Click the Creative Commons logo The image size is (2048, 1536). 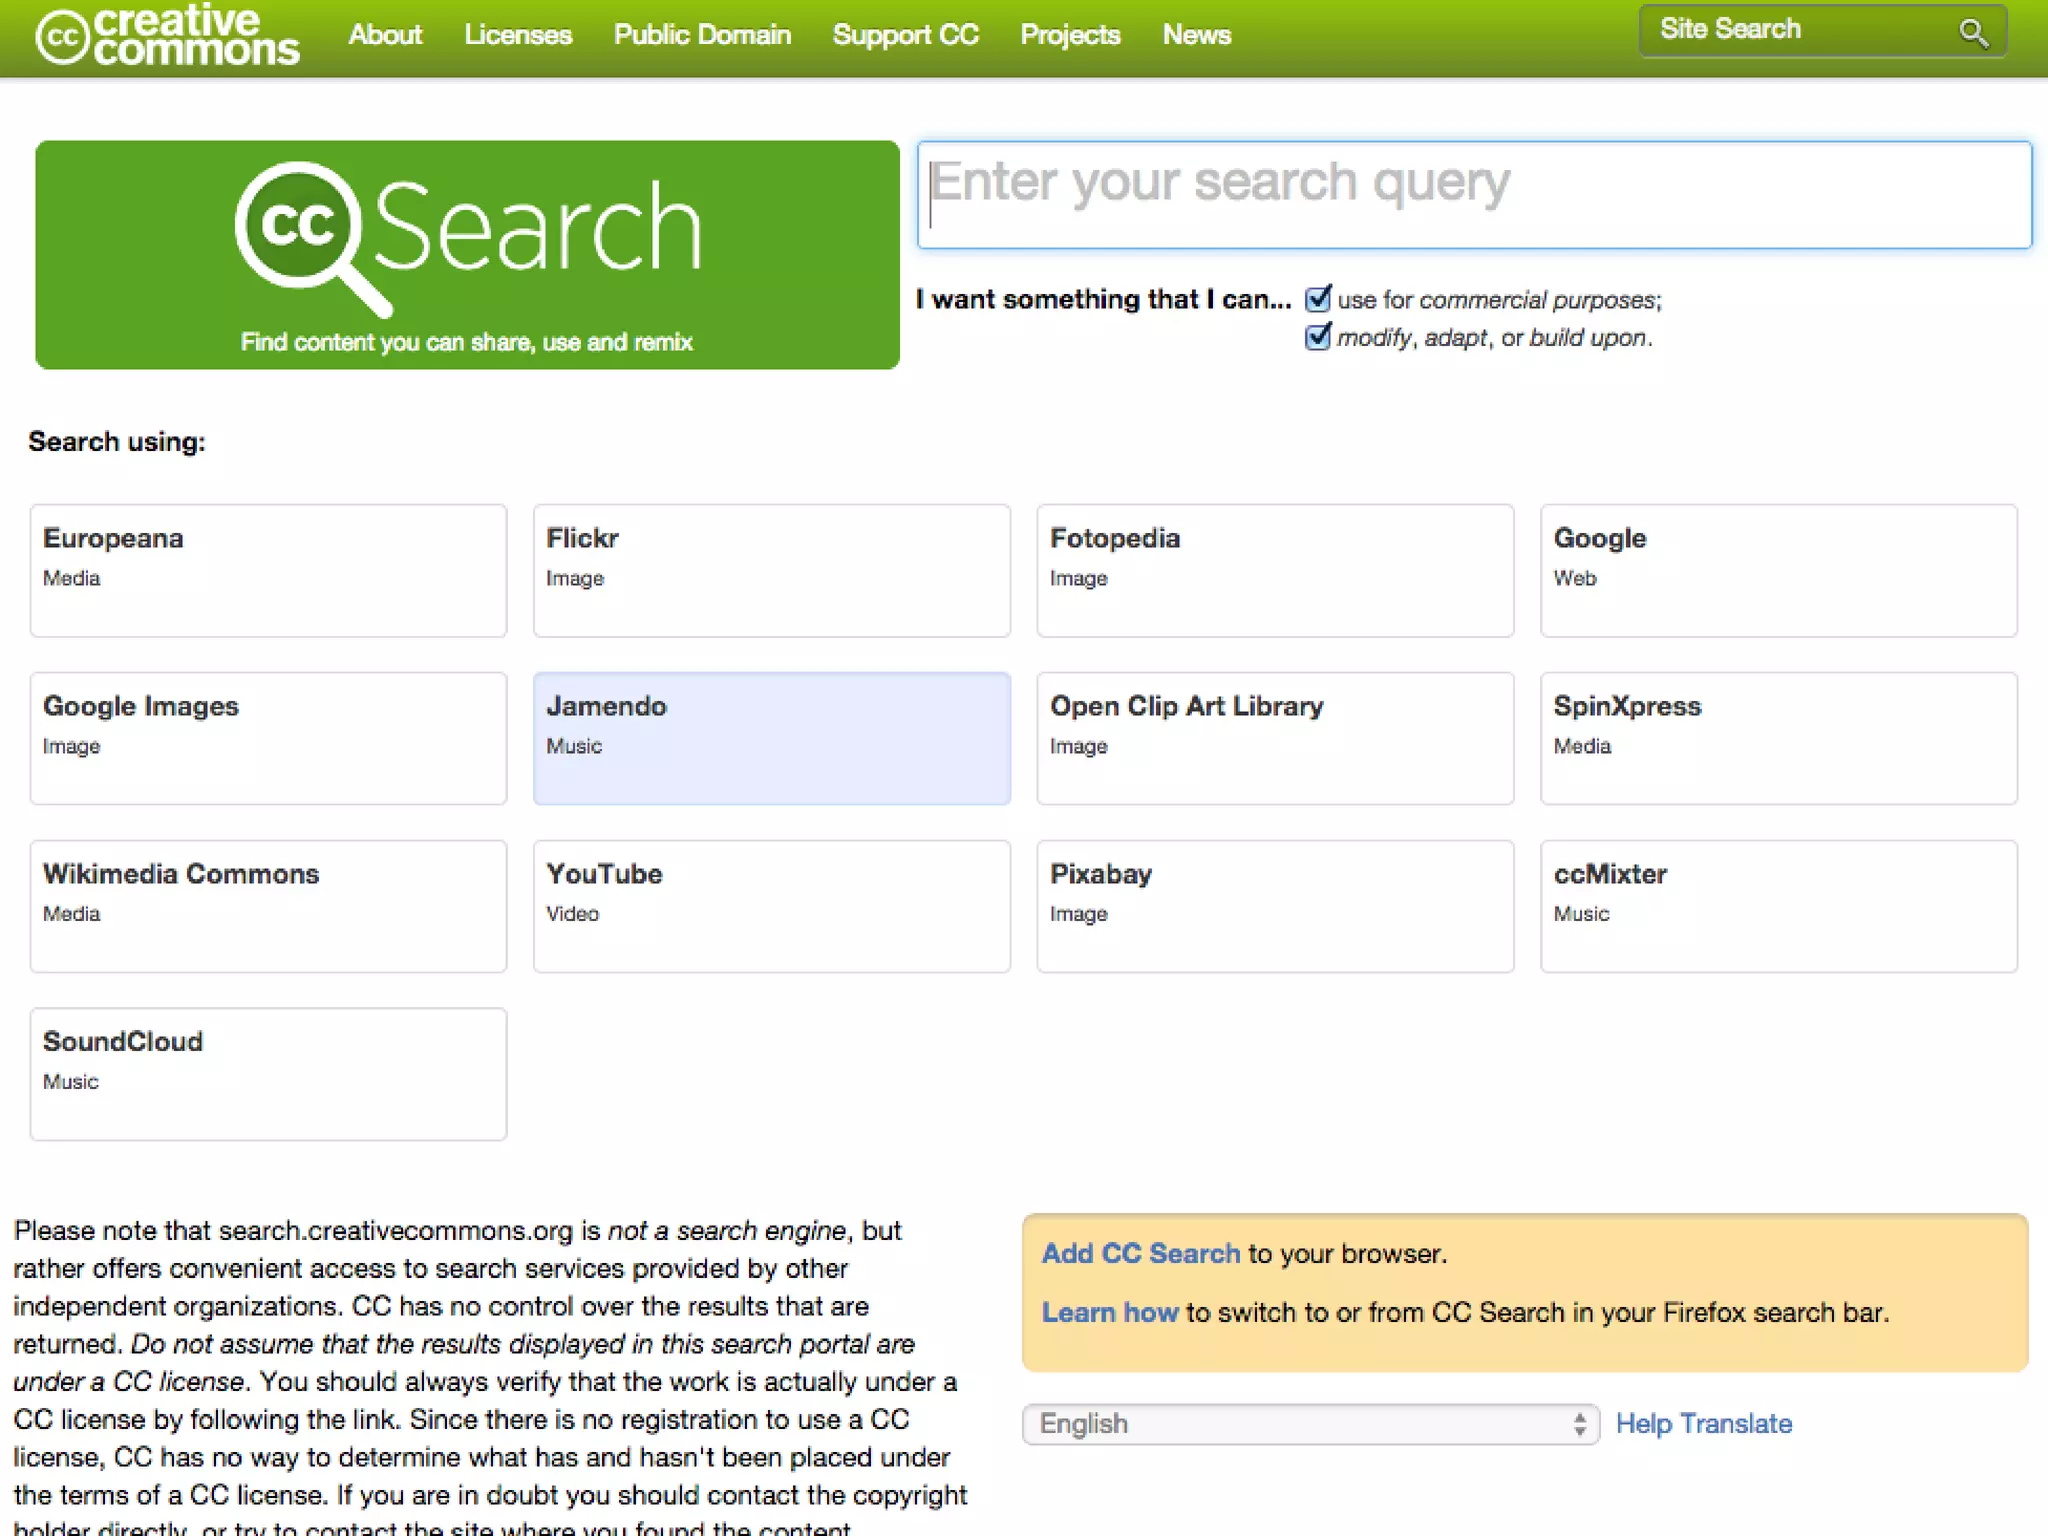(x=167, y=35)
